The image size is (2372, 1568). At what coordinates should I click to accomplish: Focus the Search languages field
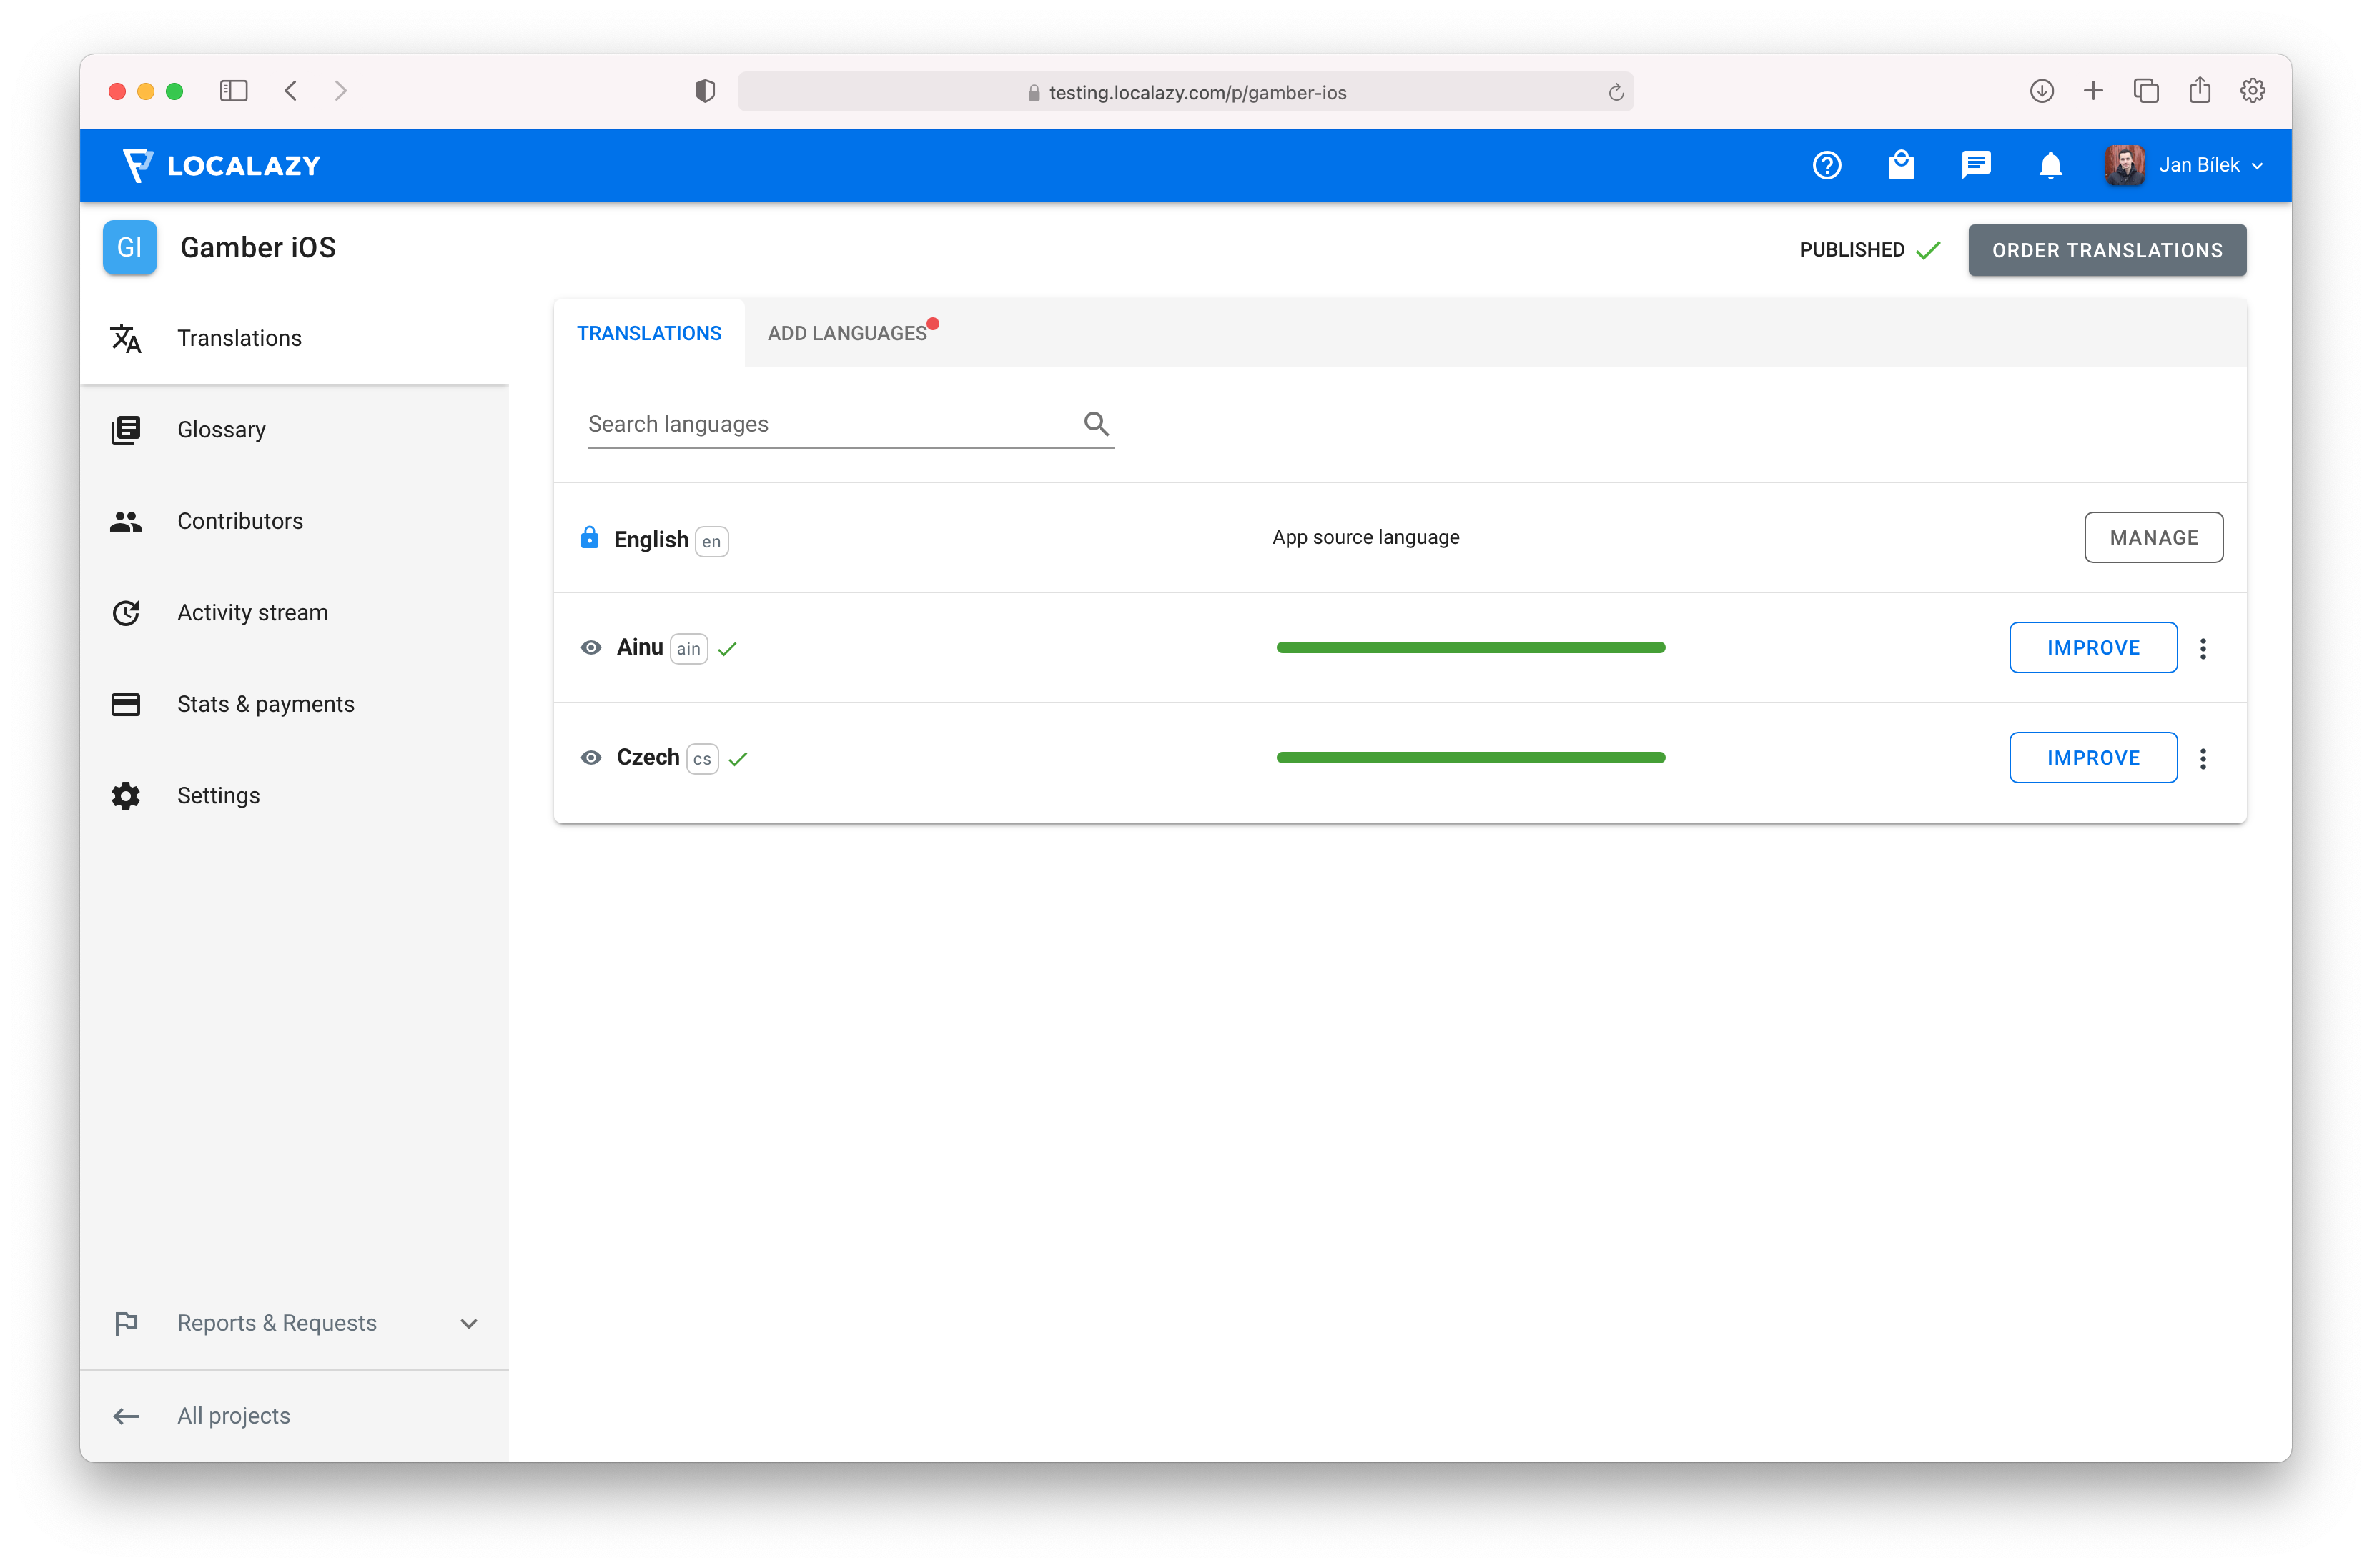(830, 424)
